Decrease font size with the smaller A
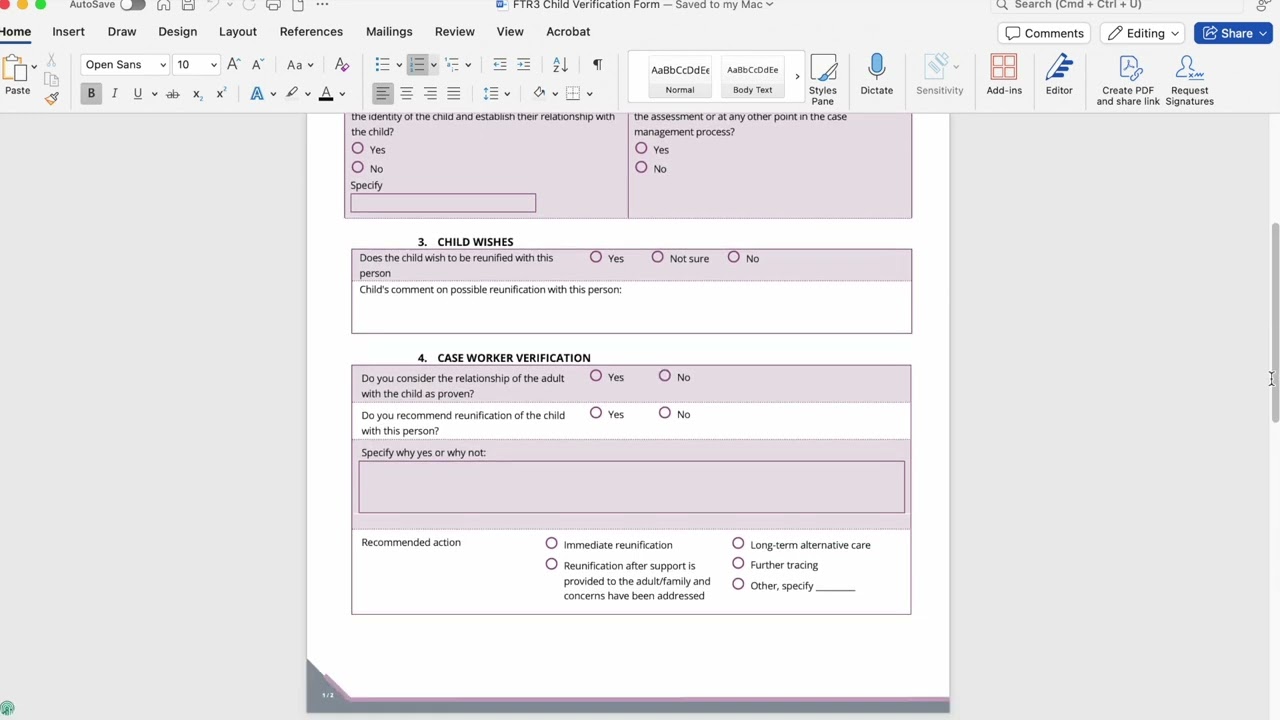The image size is (1280, 720). pyautogui.click(x=257, y=64)
